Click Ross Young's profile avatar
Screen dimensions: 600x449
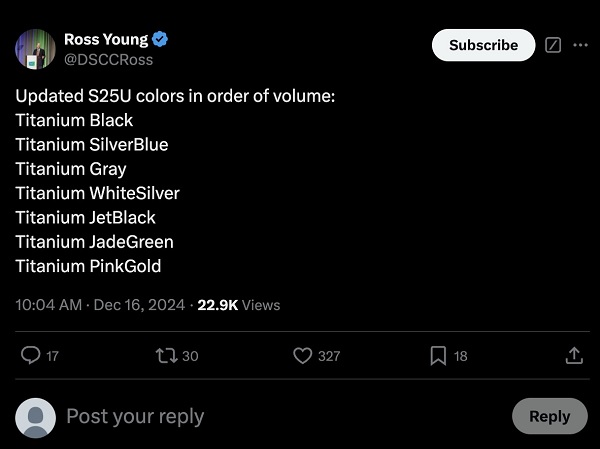click(x=35, y=49)
